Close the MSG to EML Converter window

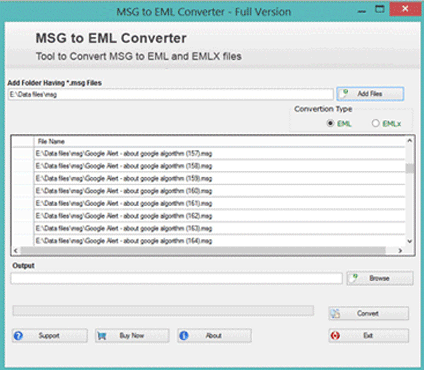click(405, 9)
